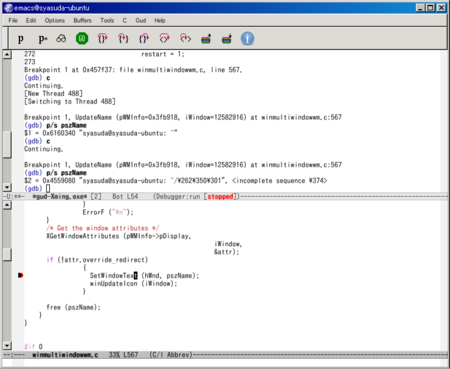The image size is (450, 369).
Task: Go down one stack frame icon
Action: point(227,39)
